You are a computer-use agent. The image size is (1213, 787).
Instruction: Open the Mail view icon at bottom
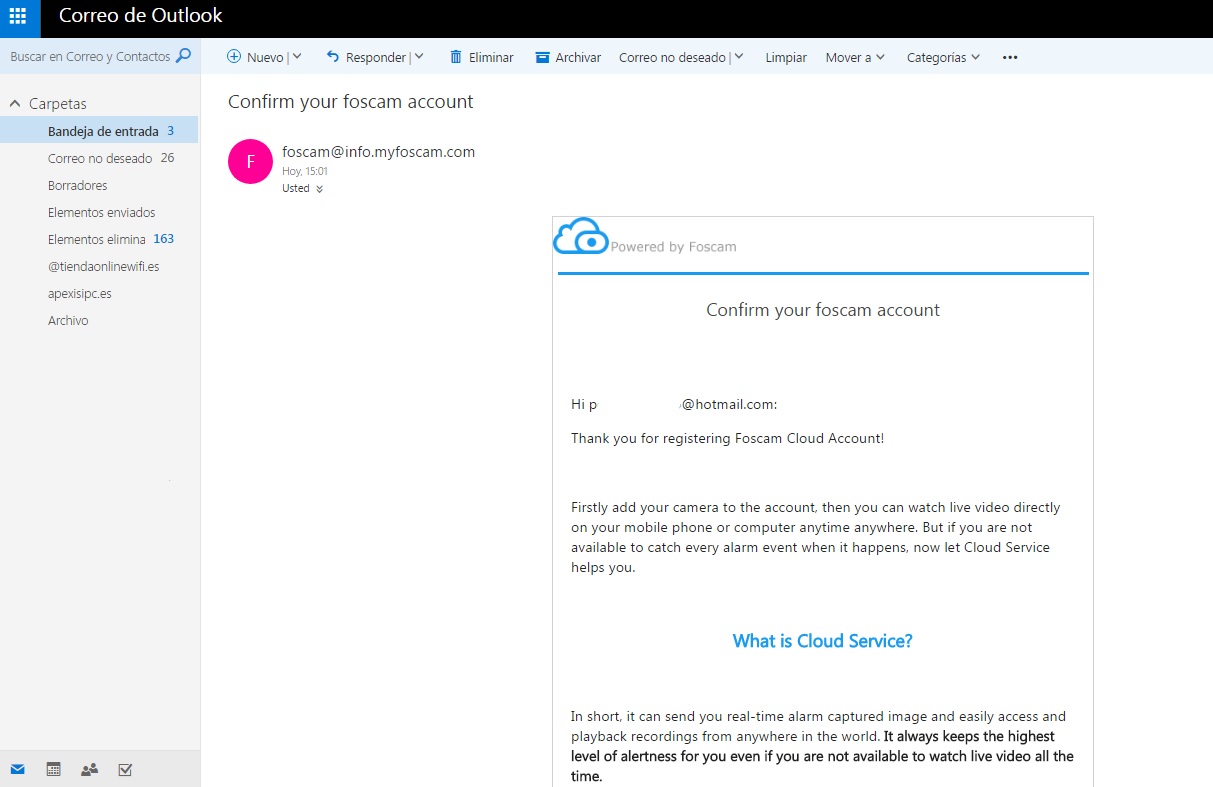(17, 769)
